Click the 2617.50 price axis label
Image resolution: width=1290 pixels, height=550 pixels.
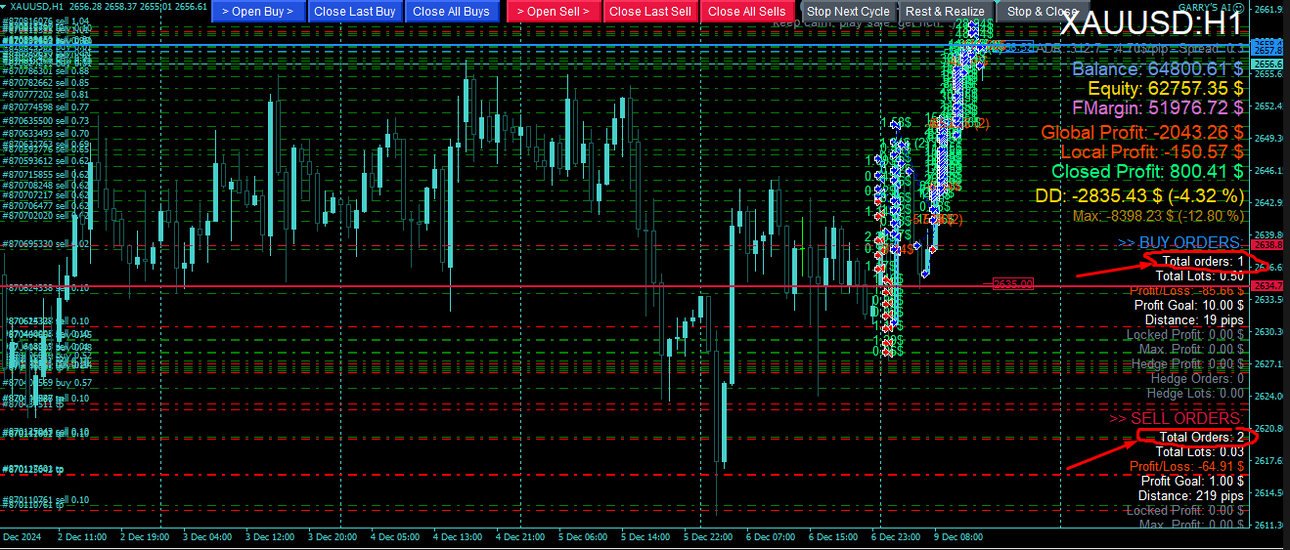click(x=1268, y=460)
